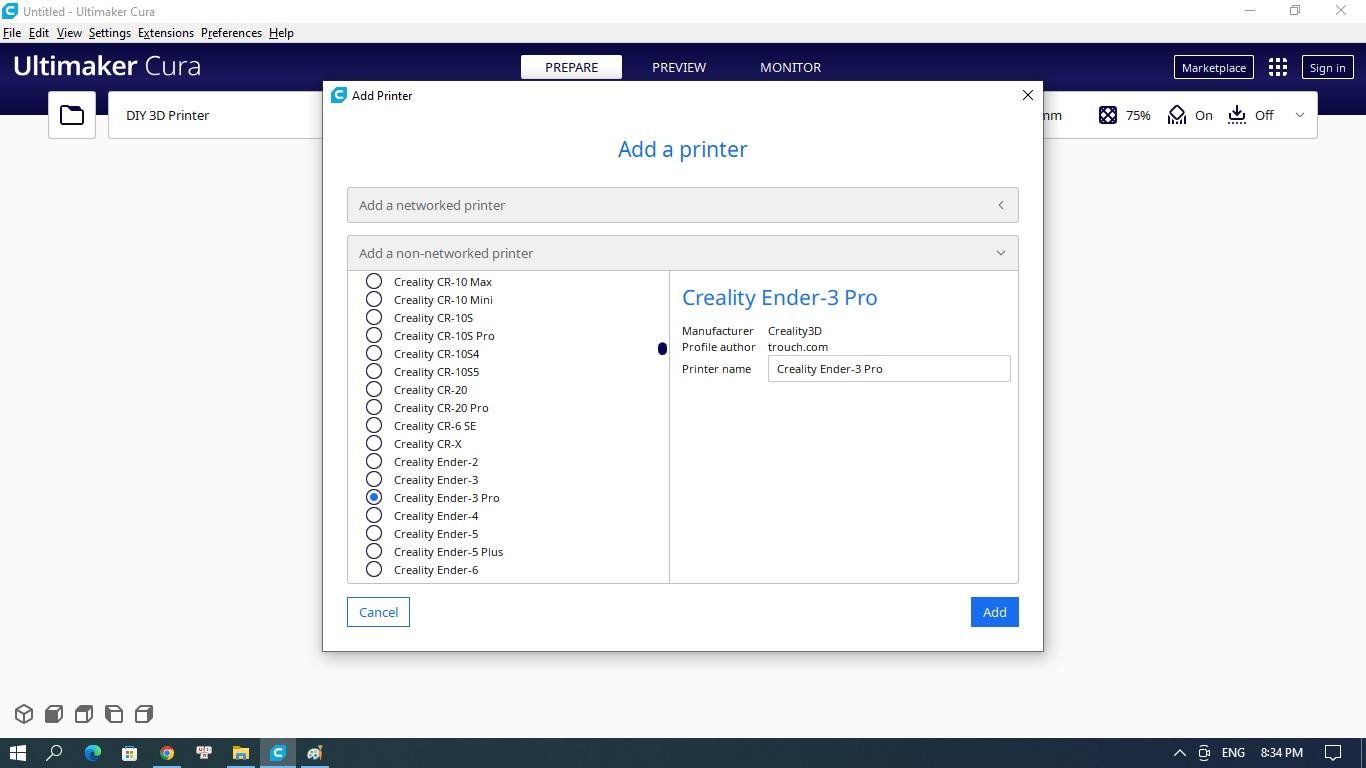Launch Microsoft Edge from taskbar
This screenshot has width=1366, height=768.
[93, 753]
